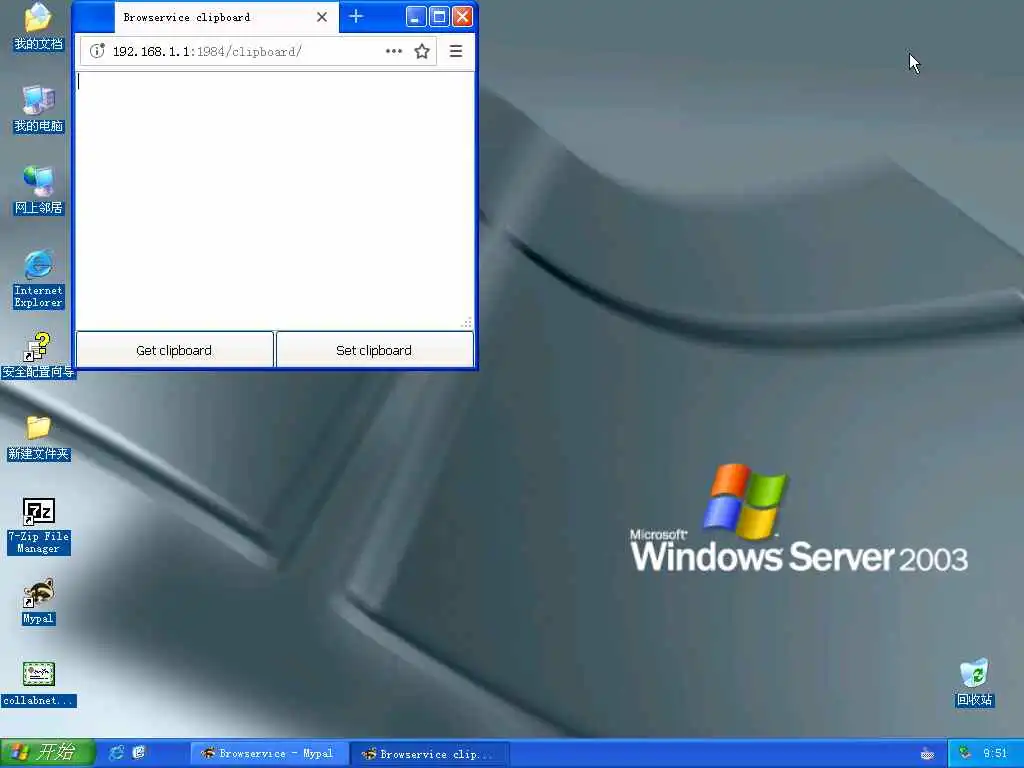Click the network tray icon

965,753
